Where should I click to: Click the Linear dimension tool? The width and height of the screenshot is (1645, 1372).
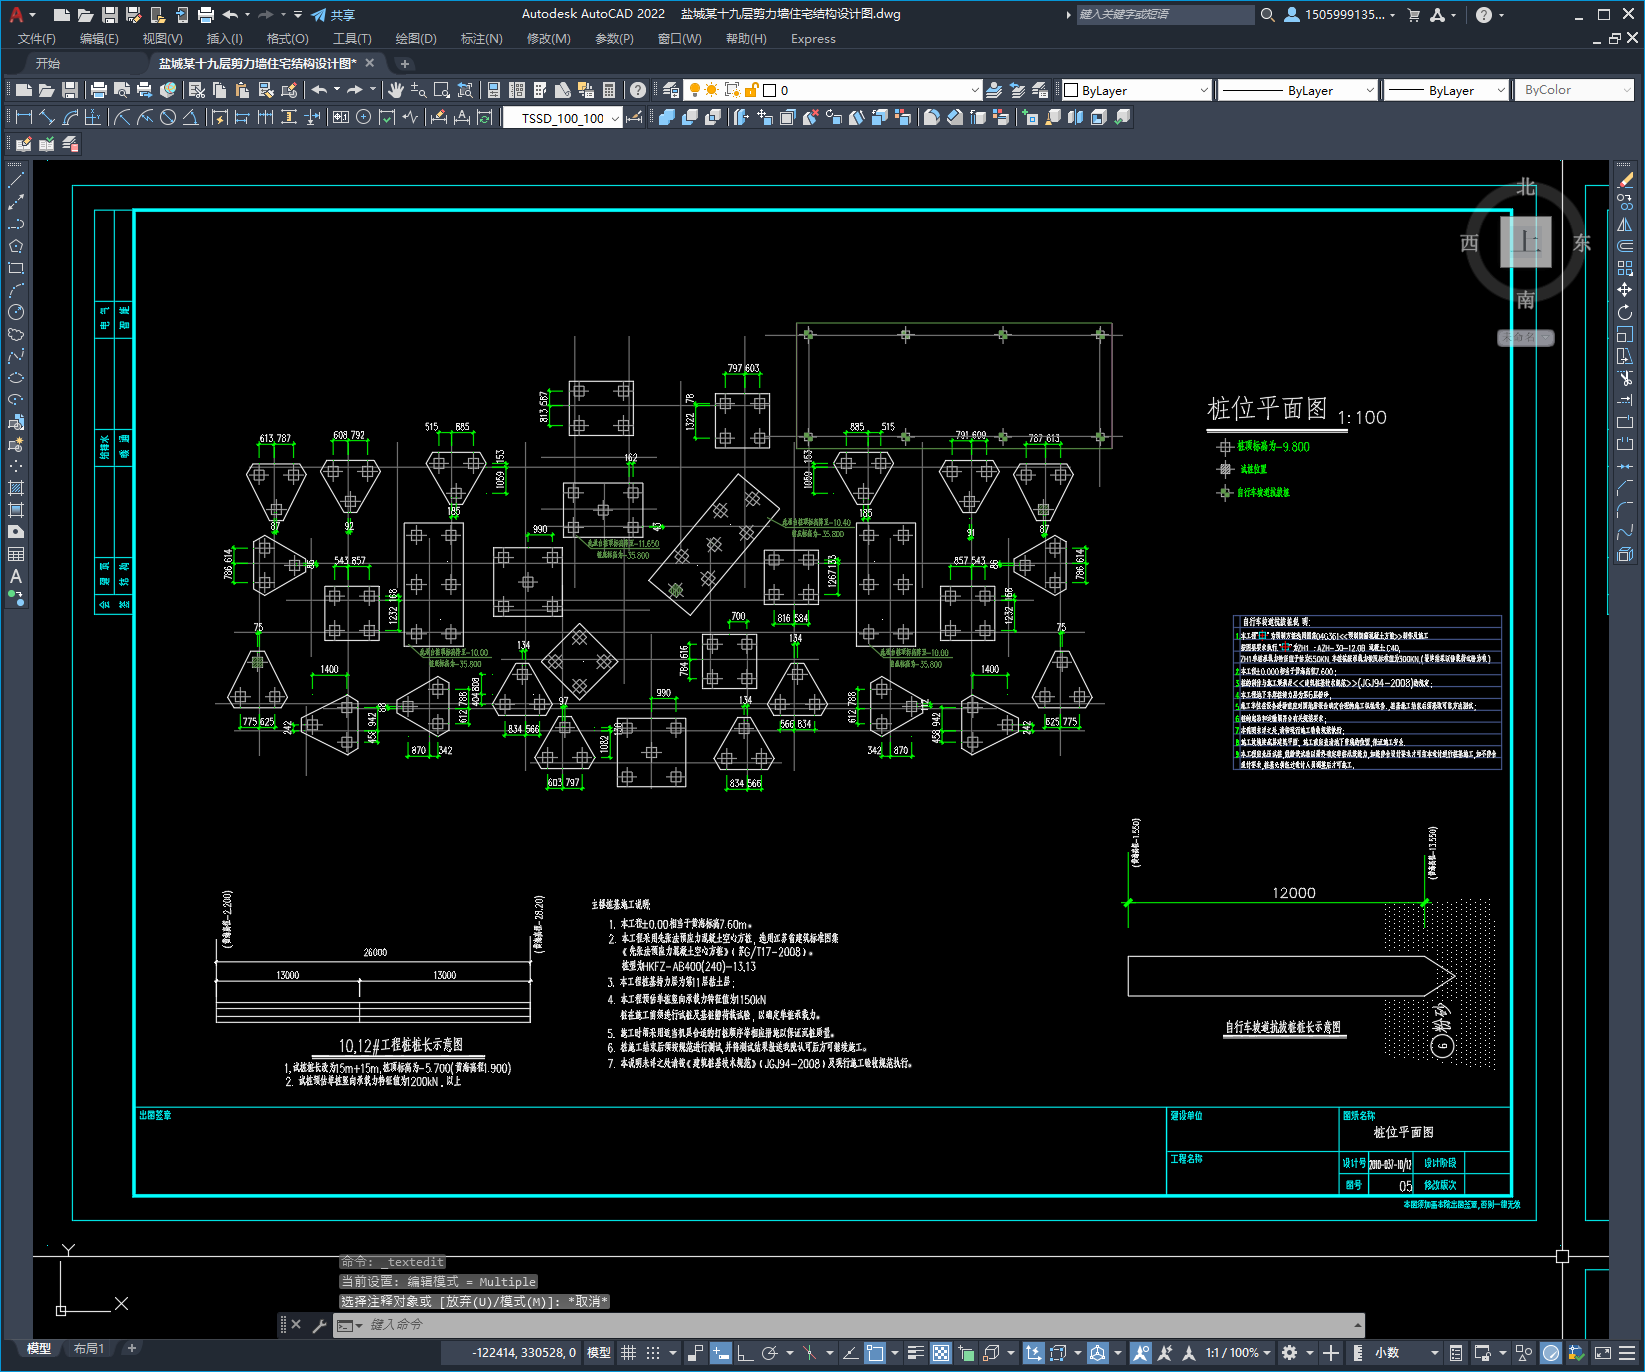(x=24, y=117)
